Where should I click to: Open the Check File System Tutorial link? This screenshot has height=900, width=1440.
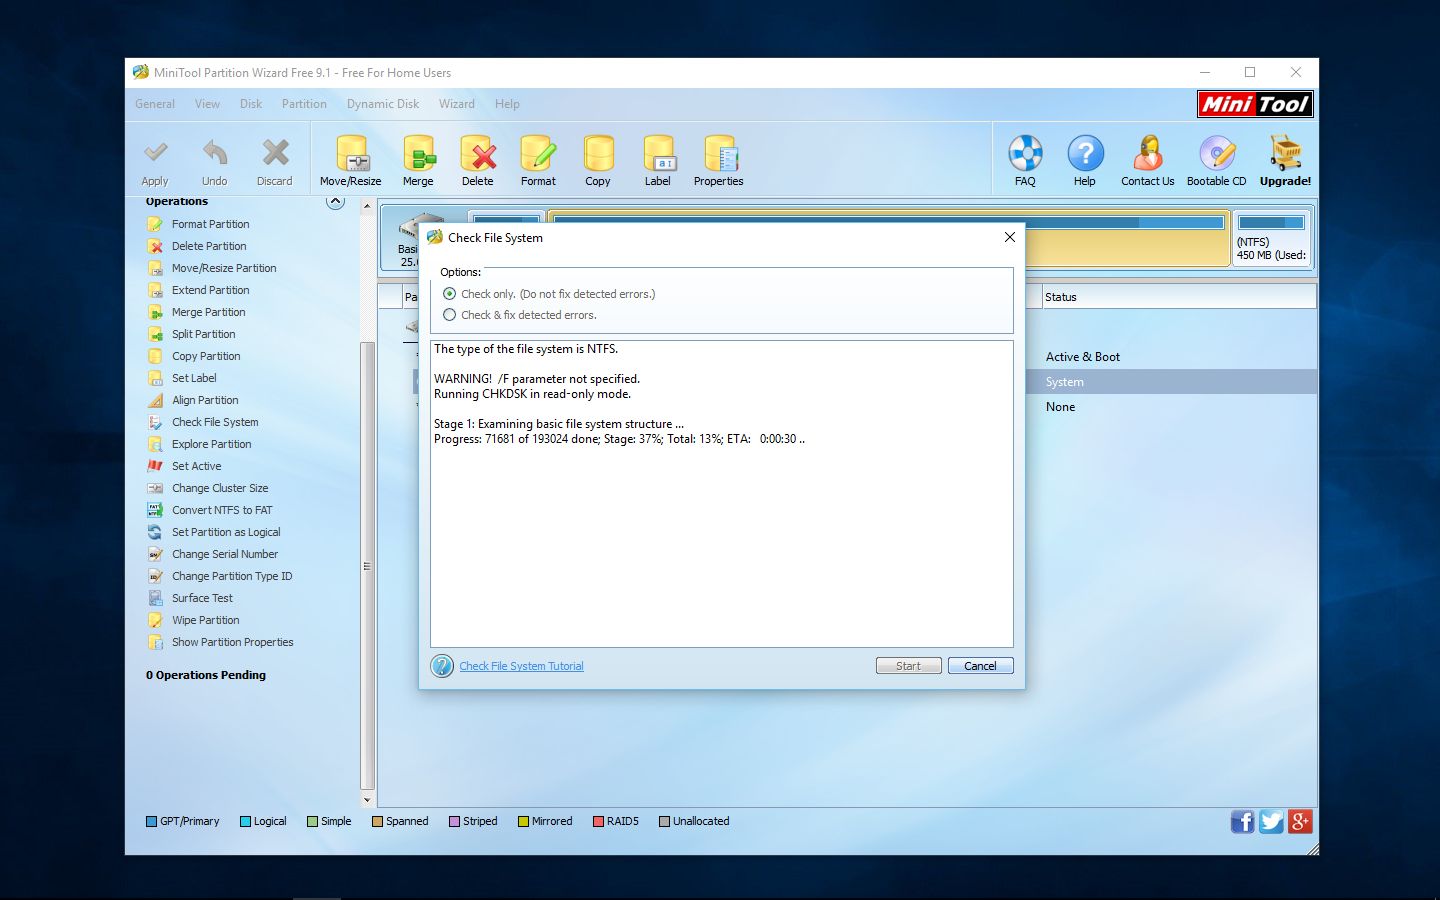[x=522, y=666]
